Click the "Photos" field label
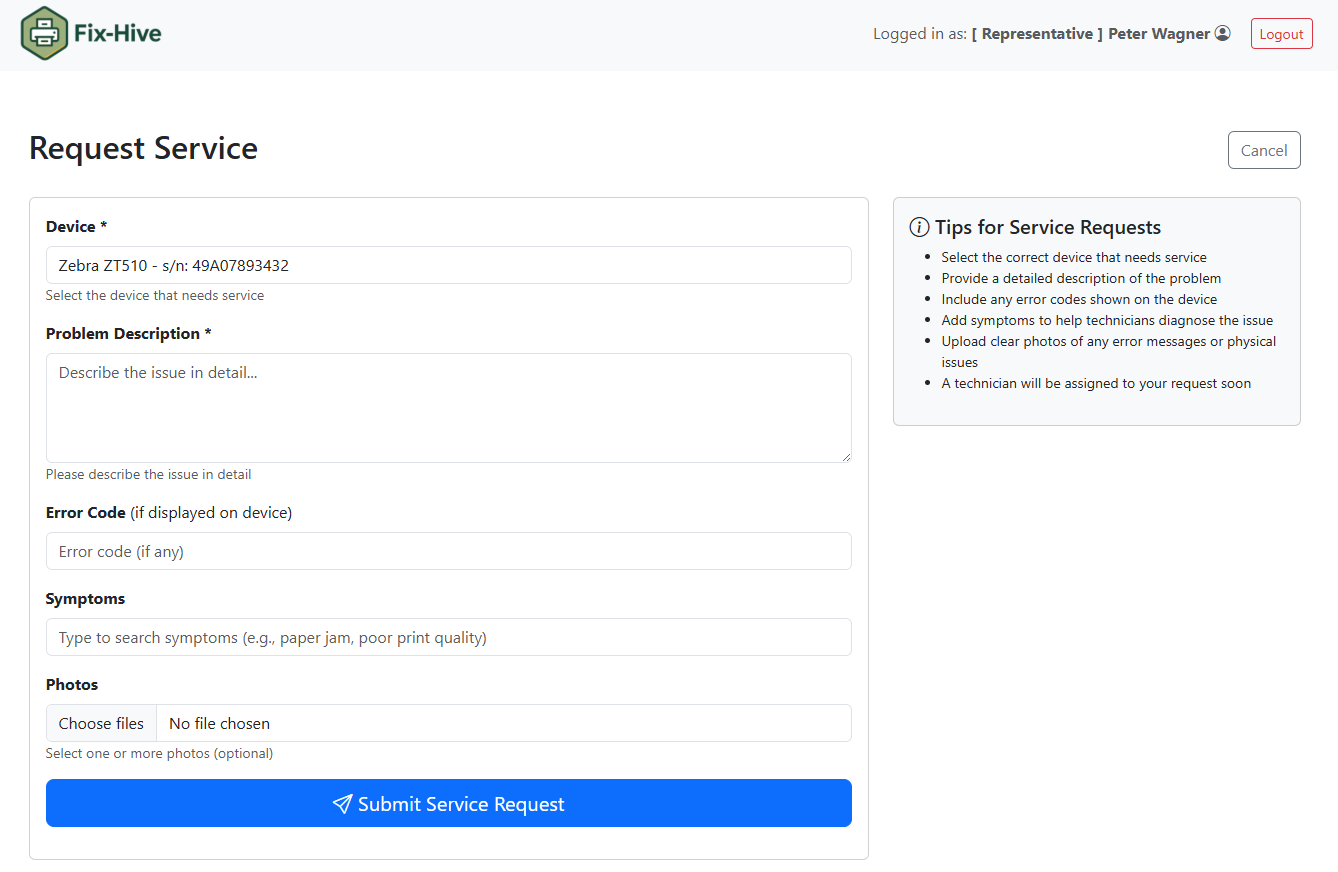 tap(72, 685)
